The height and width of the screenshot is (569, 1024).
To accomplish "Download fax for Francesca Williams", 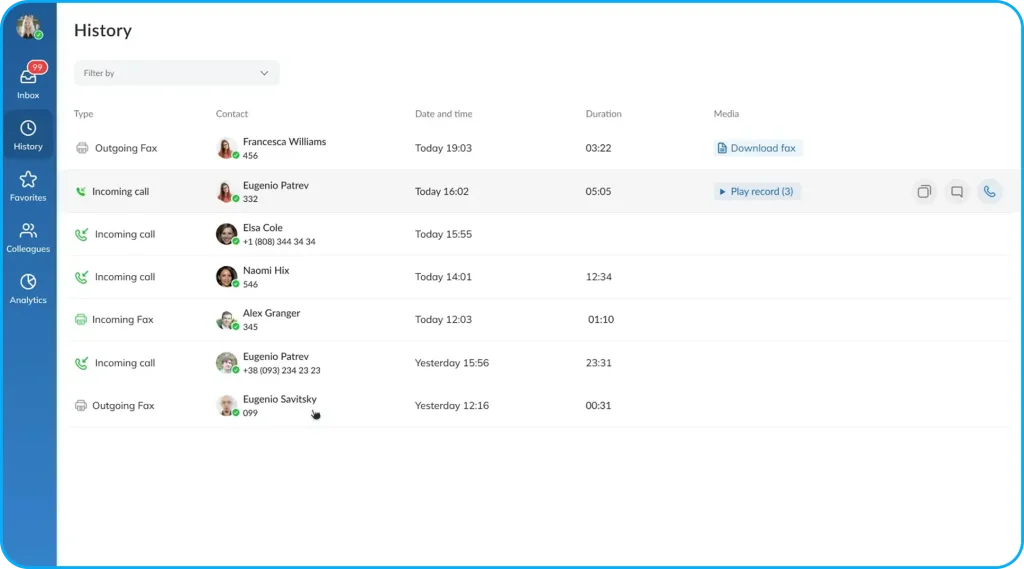I will 758,148.
